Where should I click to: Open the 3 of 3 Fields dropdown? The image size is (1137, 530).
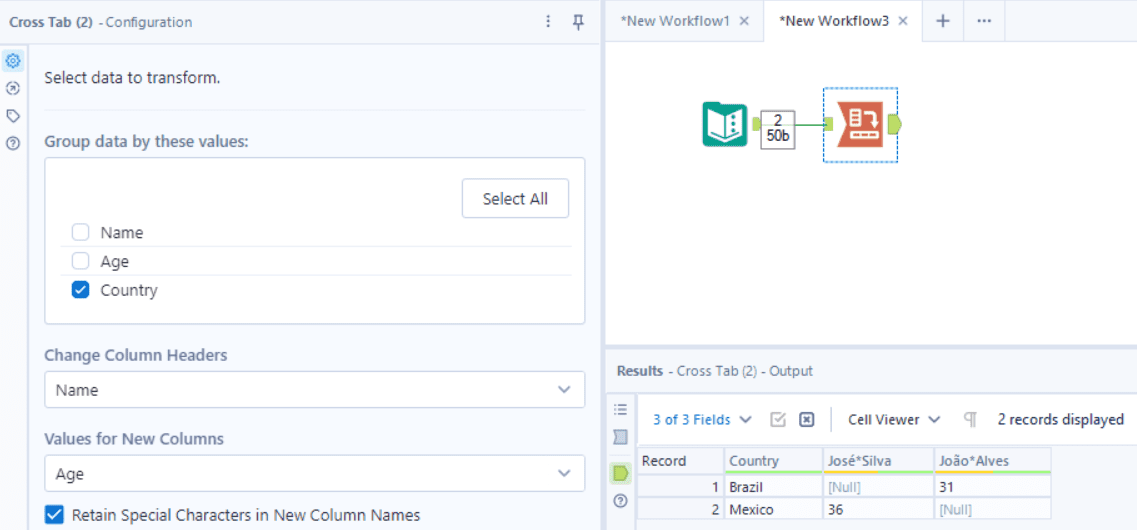(702, 420)
